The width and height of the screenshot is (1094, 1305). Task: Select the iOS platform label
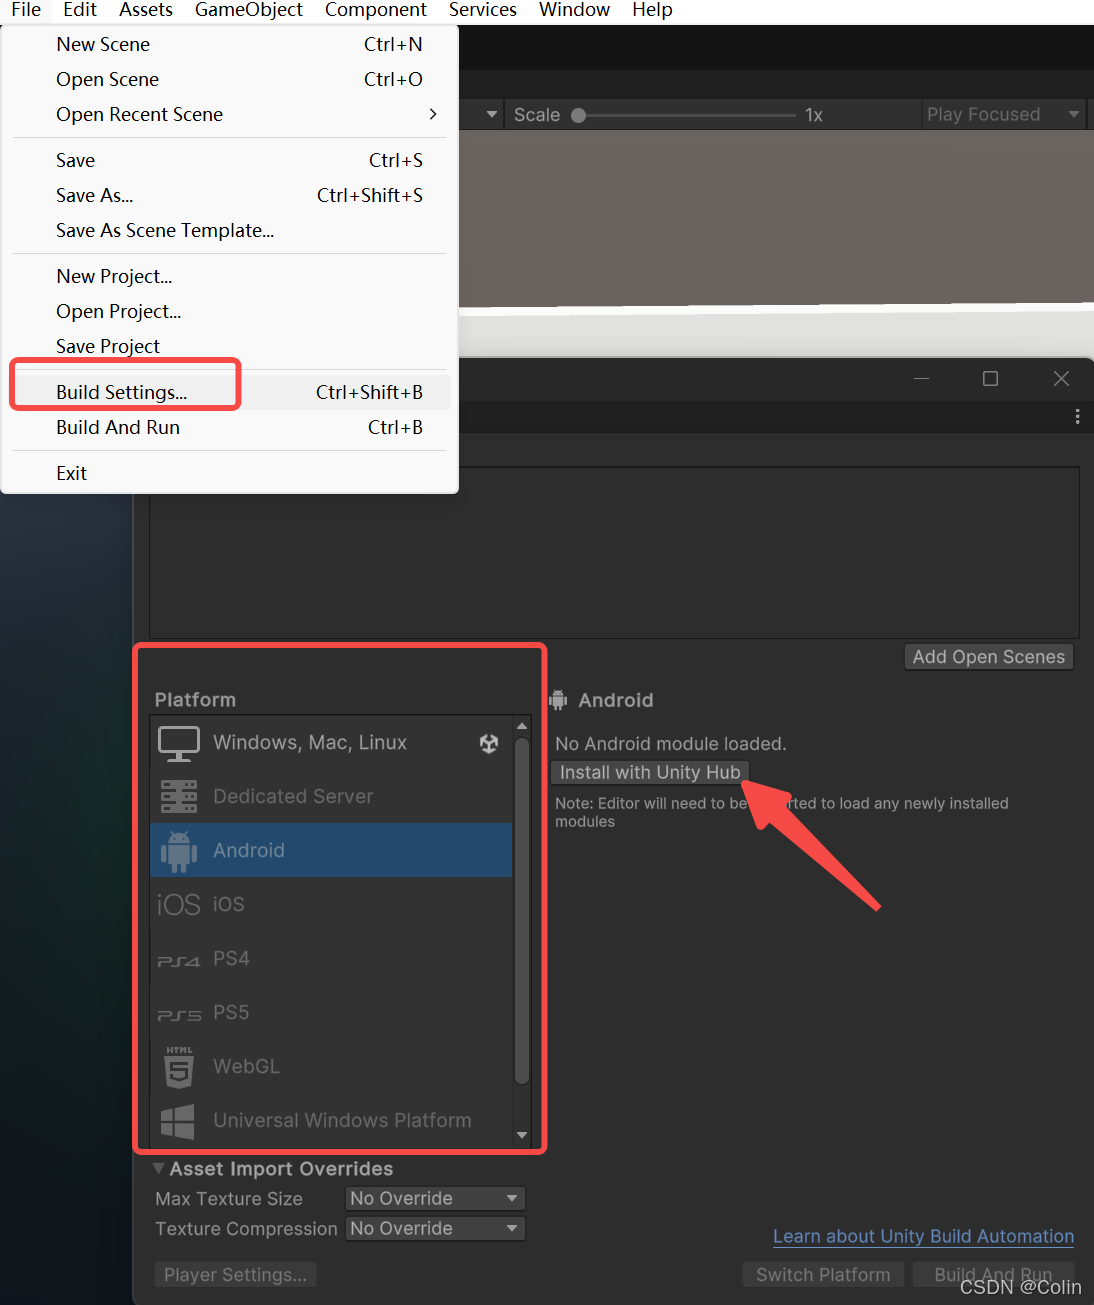229,905
